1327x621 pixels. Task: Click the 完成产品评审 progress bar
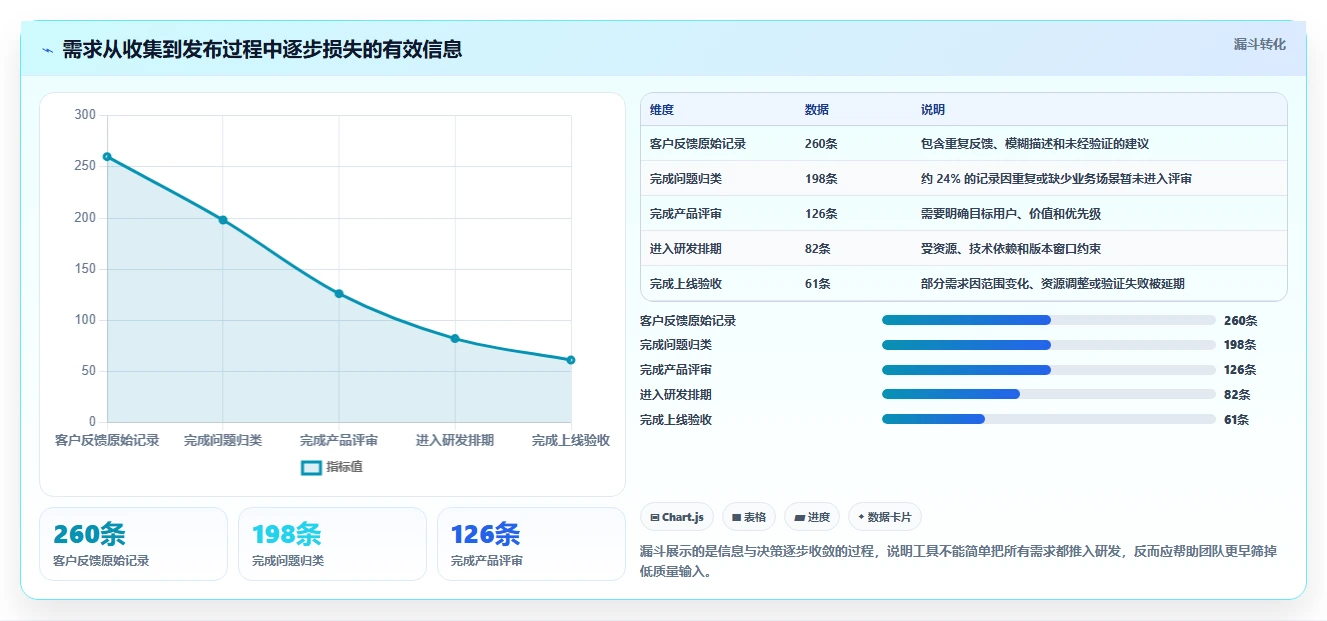coord(1049,370)
